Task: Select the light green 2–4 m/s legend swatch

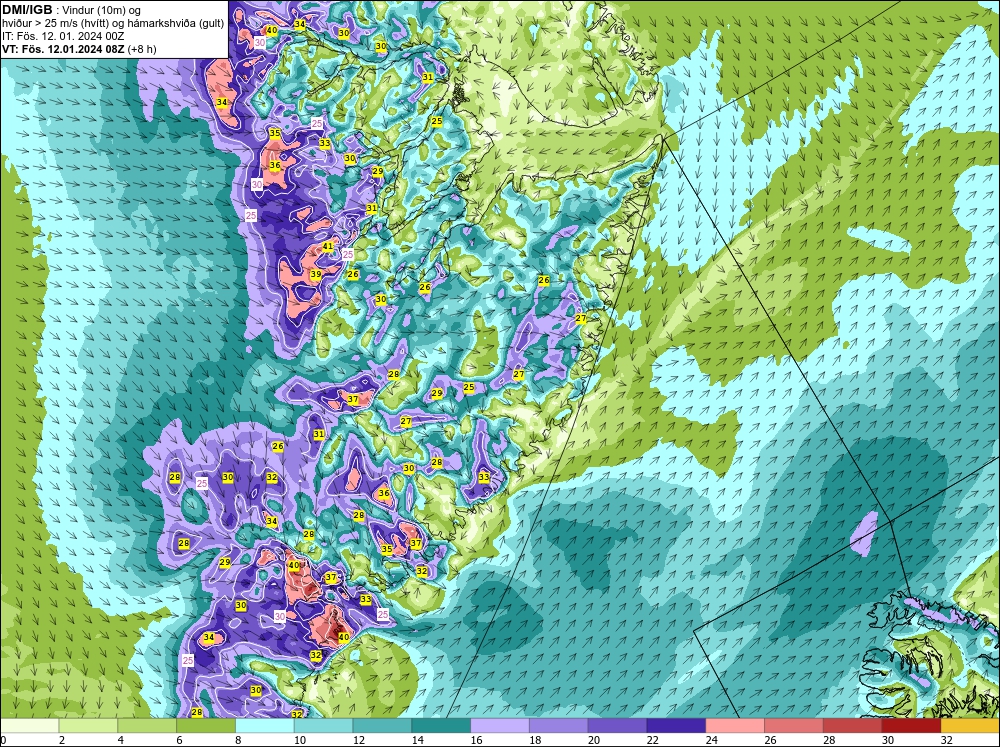Action: (88, 726)
